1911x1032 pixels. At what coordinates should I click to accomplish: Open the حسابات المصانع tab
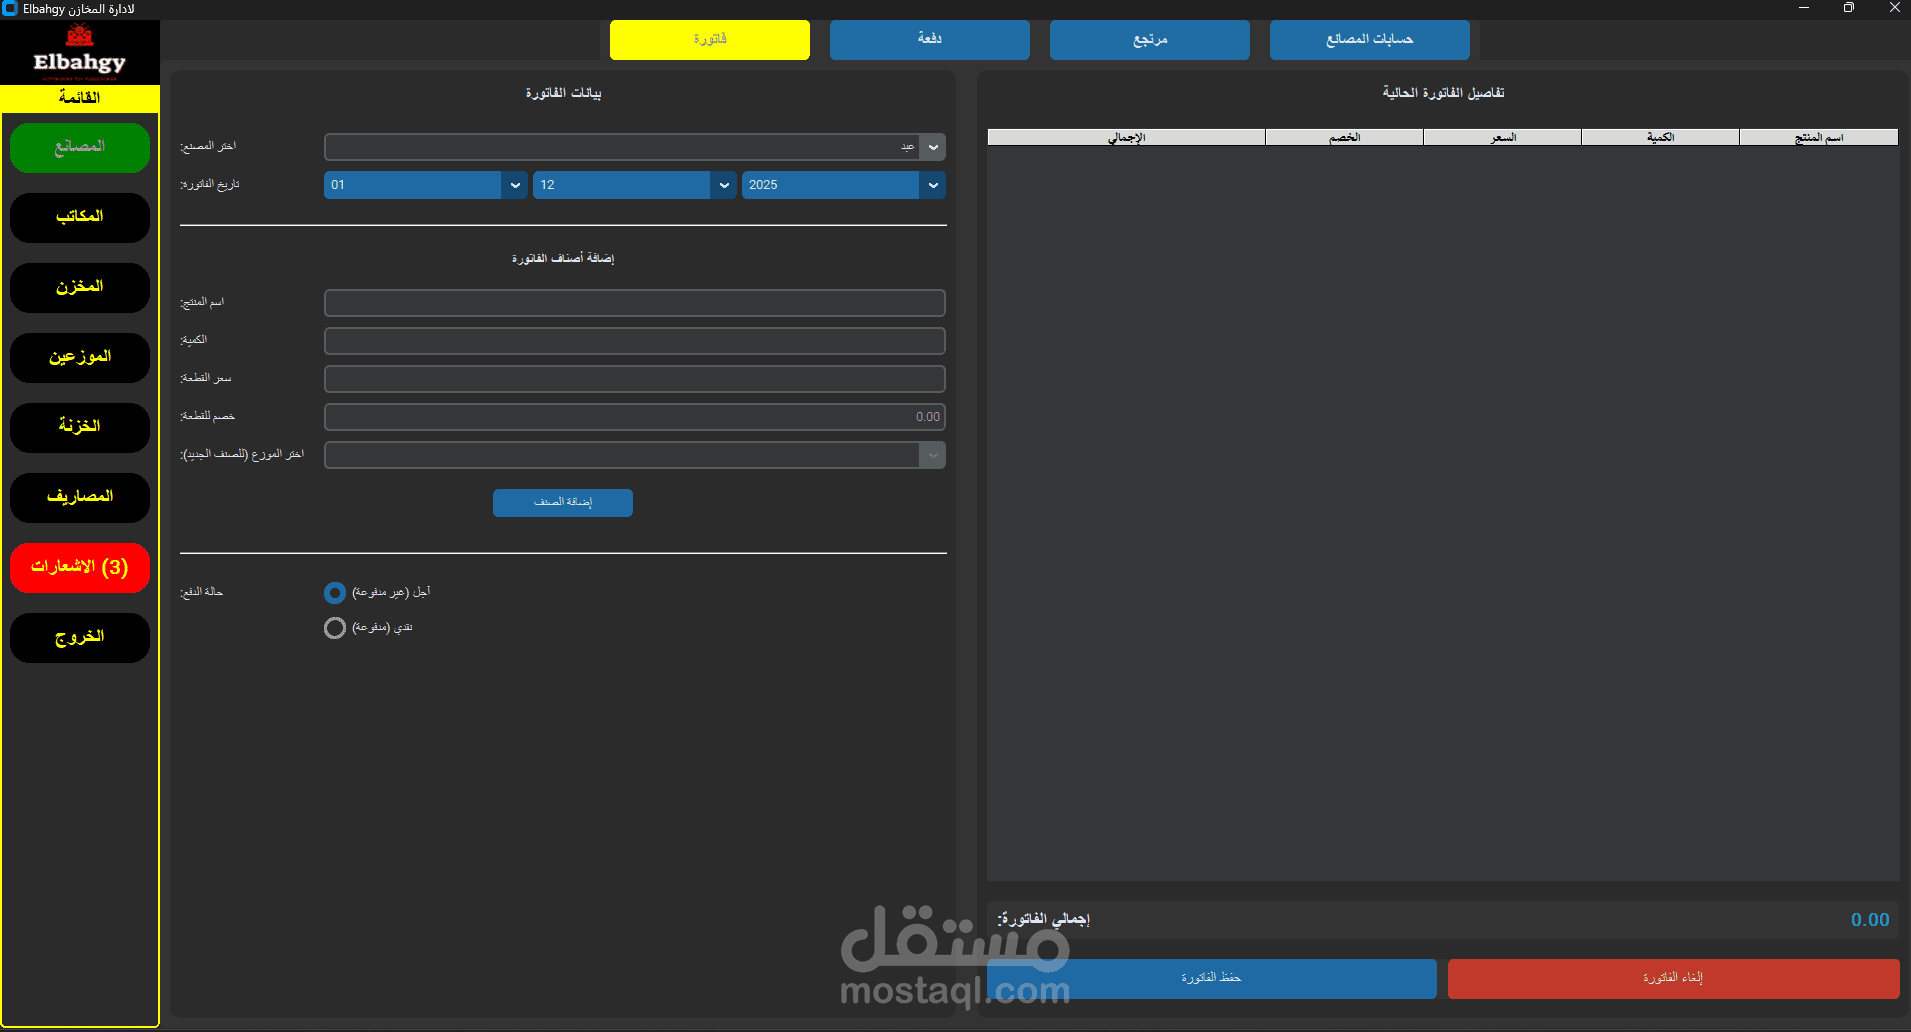pos(1368,39)
